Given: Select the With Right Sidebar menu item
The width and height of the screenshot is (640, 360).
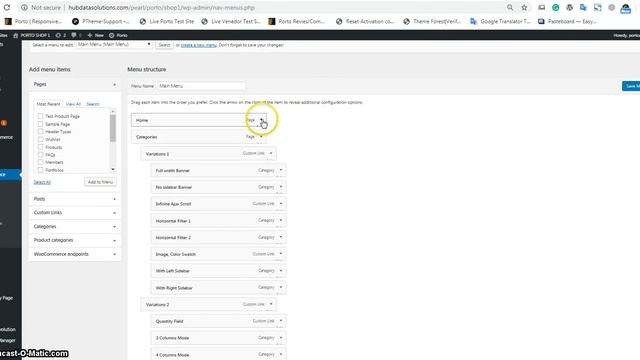Looking at the screenshot, I should click(x=218, y=287).
